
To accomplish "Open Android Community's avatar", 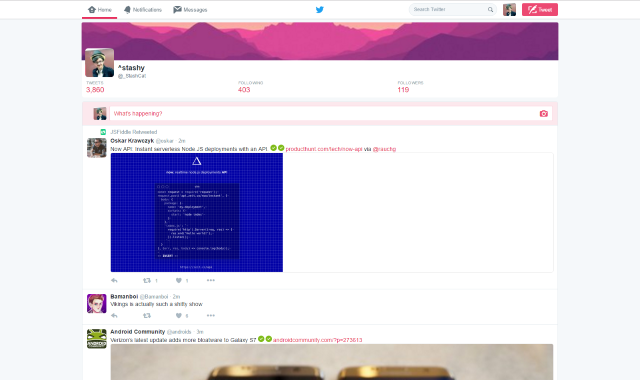I will coord(97,339).
